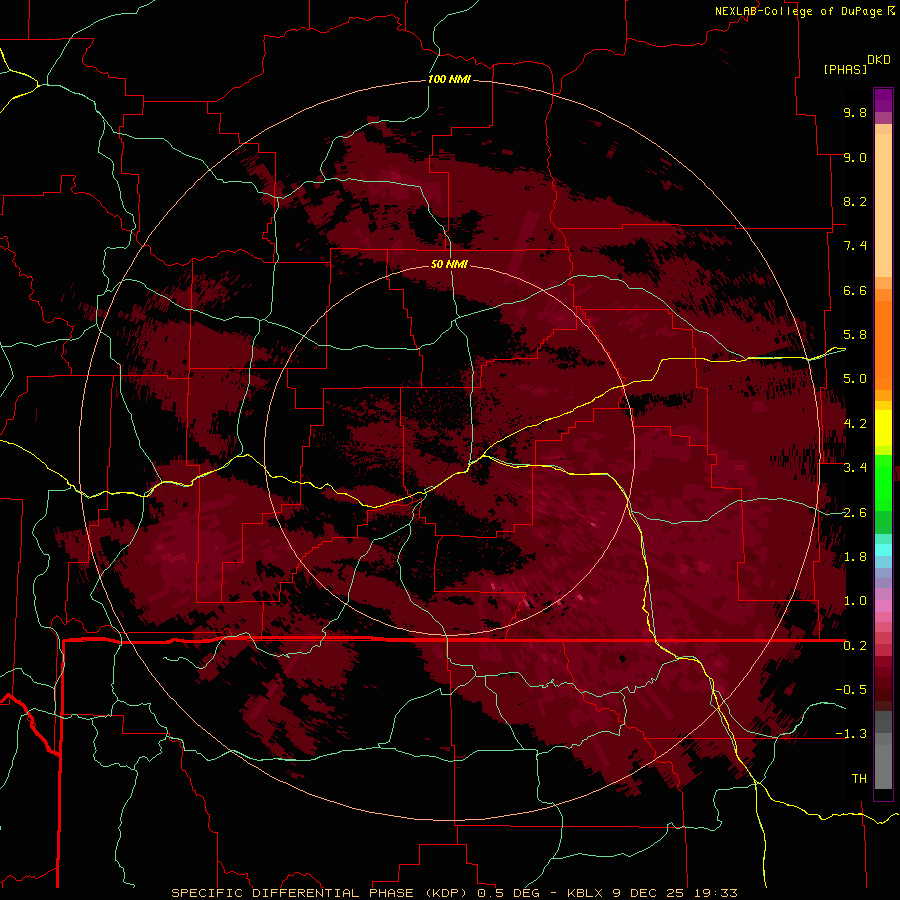Click the 'KBLX' radar station identifier

pos(584,893)
